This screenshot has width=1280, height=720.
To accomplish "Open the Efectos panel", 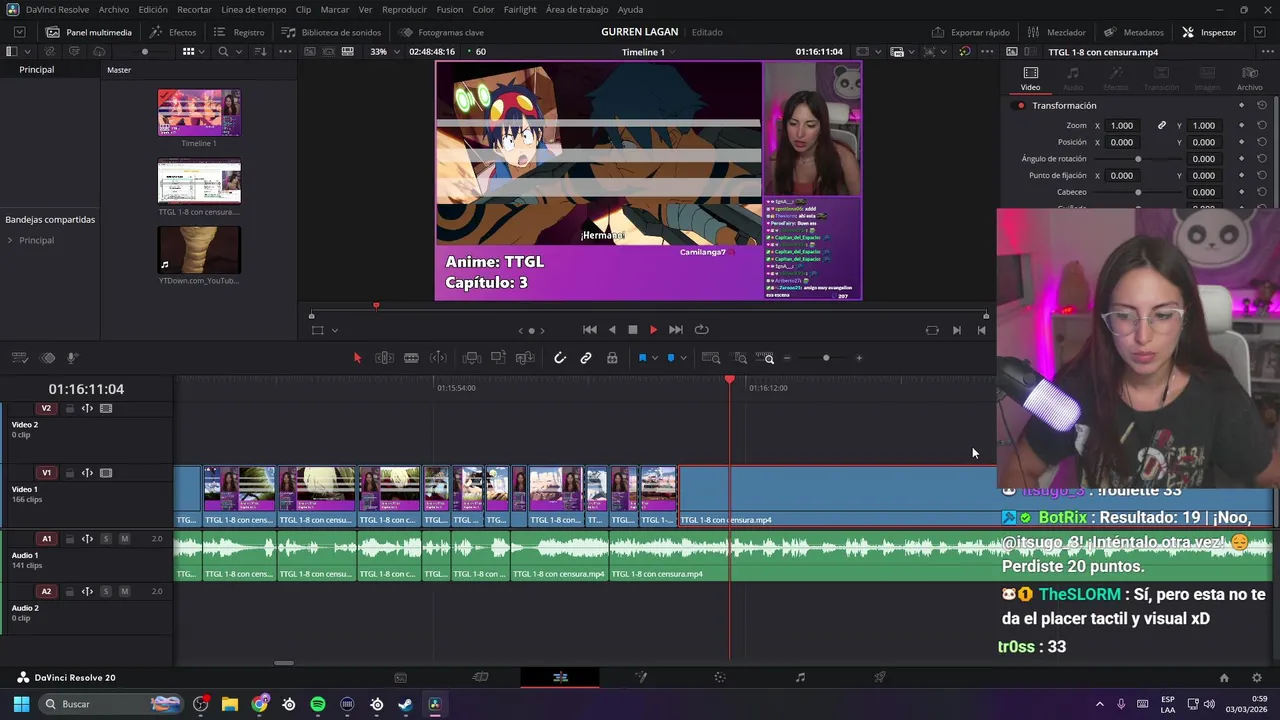I will (173, 32).
